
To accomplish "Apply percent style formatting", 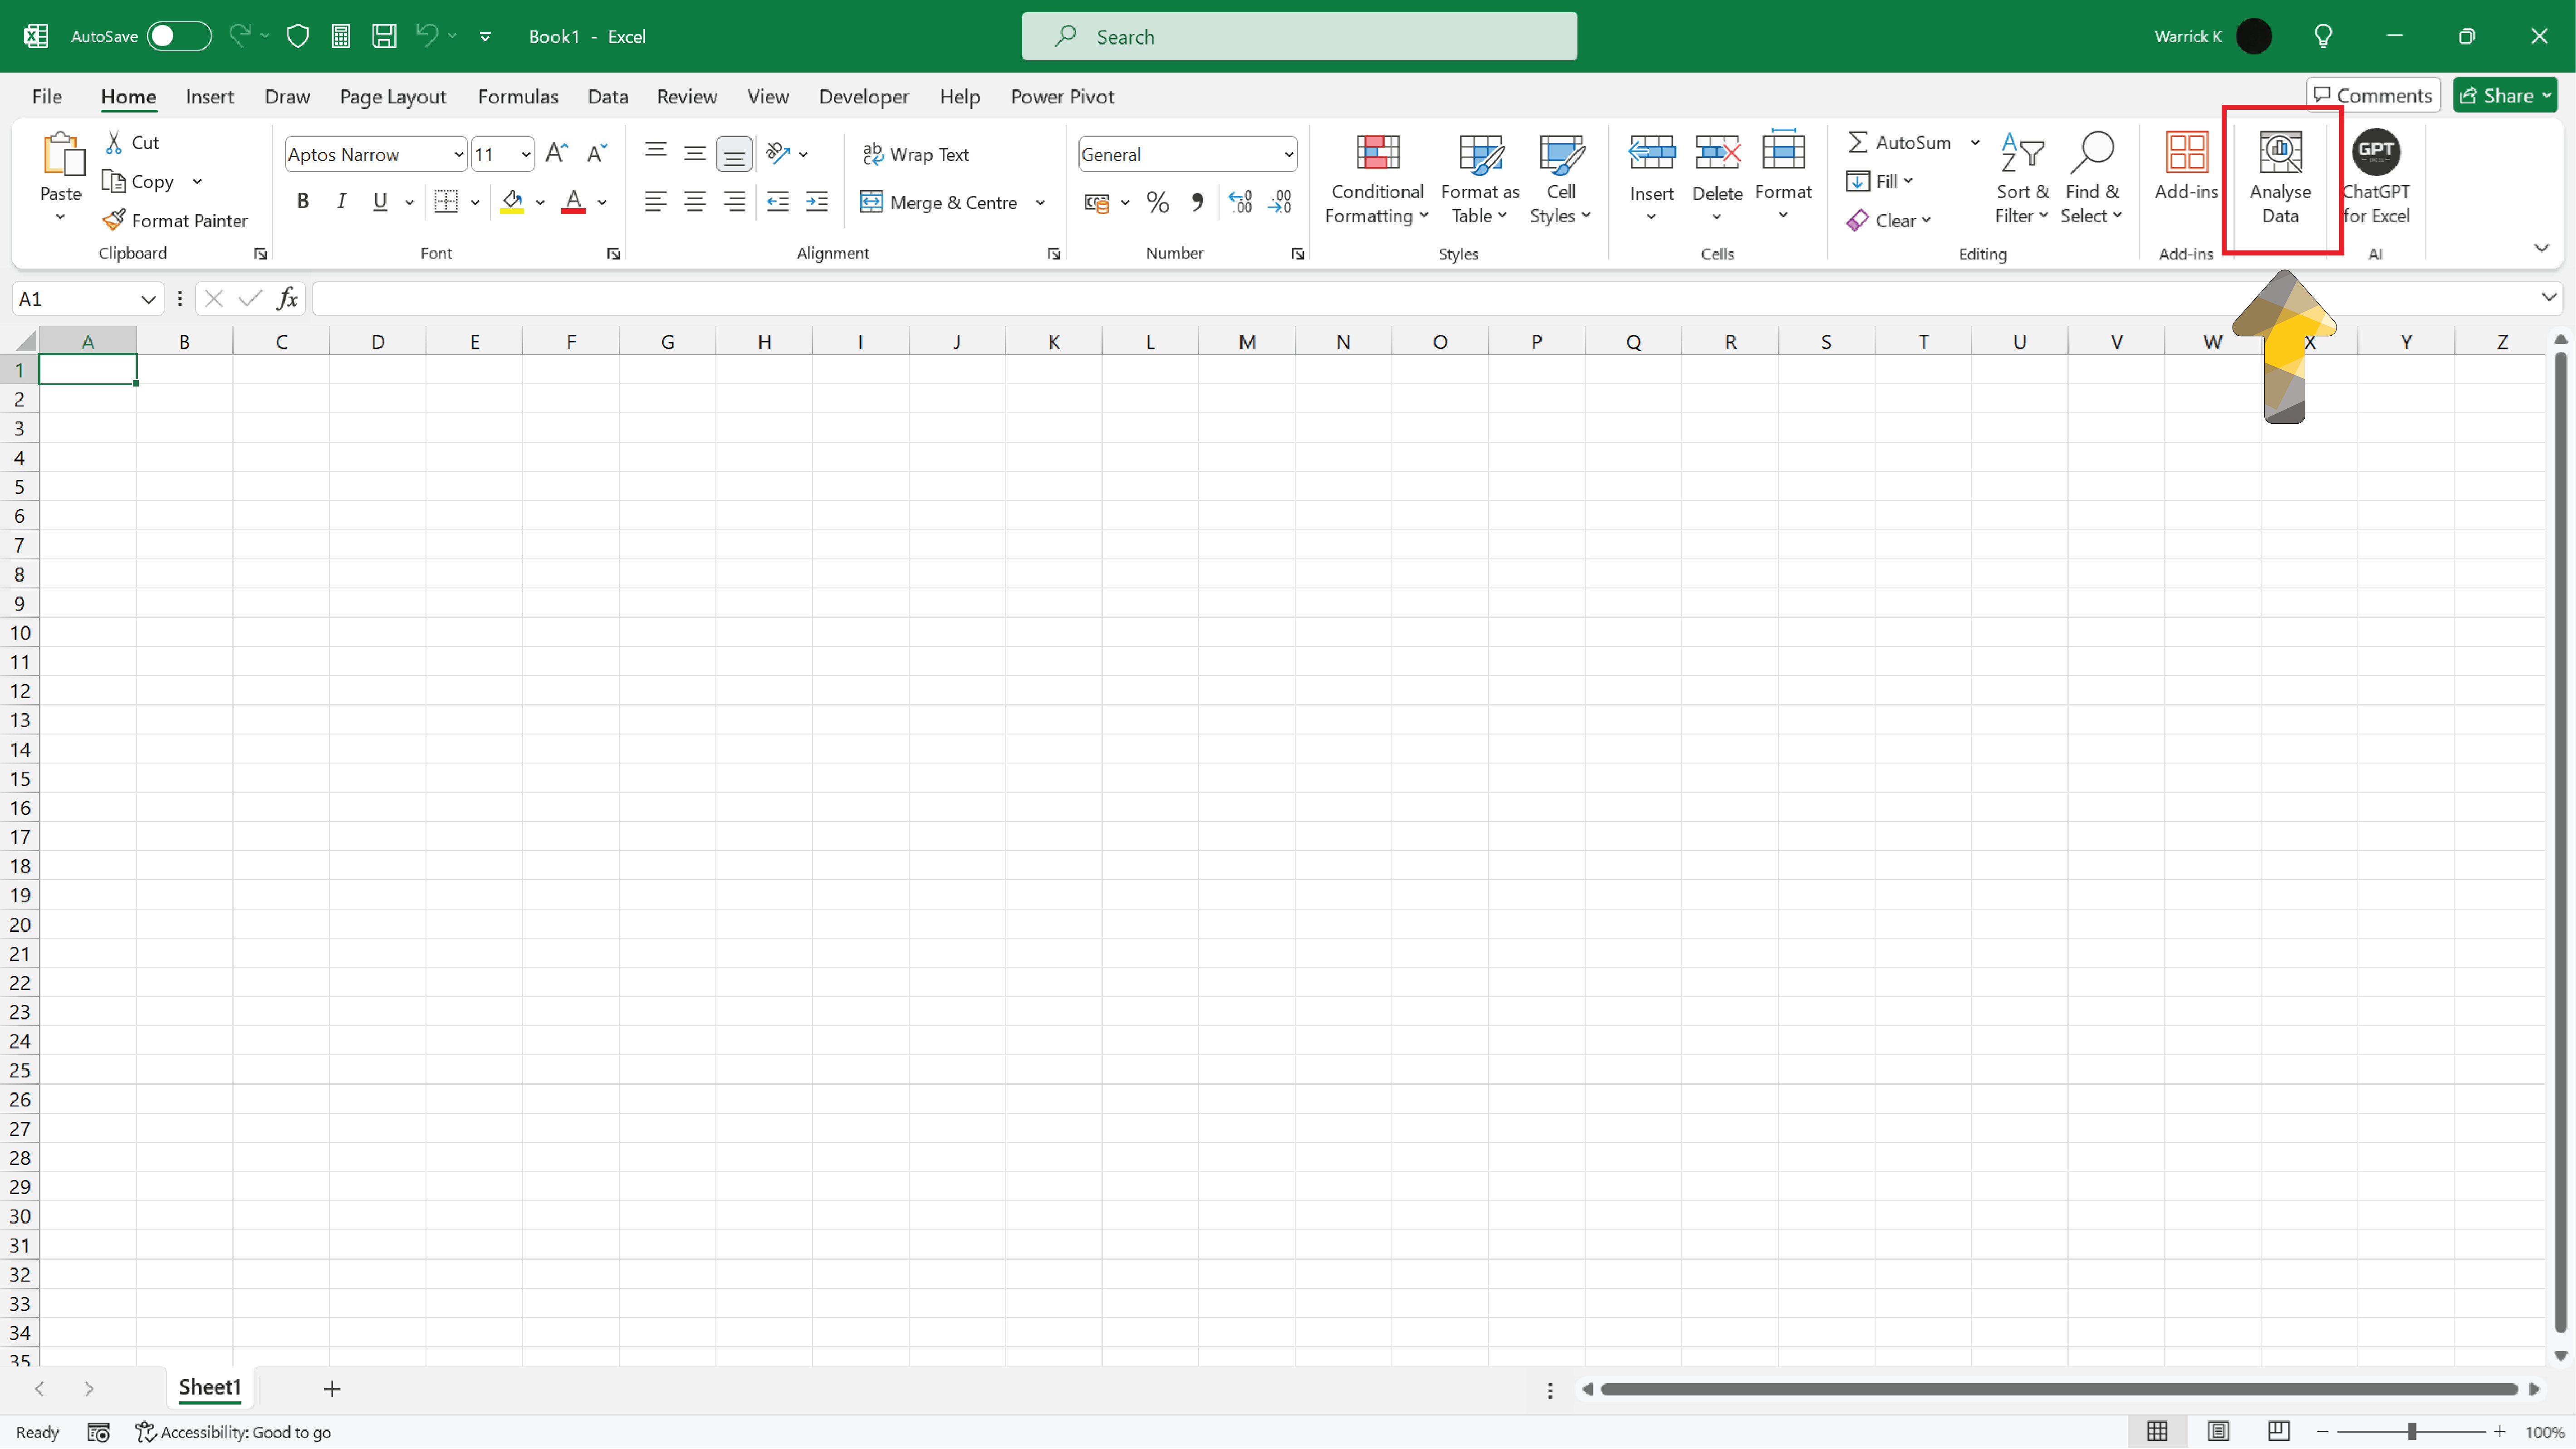I will [x=1158, y=203].
